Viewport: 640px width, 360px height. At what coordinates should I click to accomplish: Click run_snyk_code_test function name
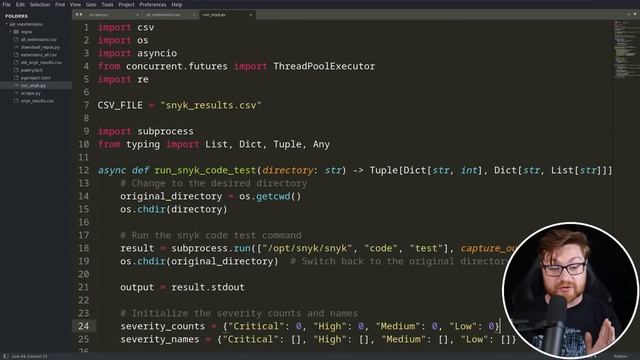205,170
